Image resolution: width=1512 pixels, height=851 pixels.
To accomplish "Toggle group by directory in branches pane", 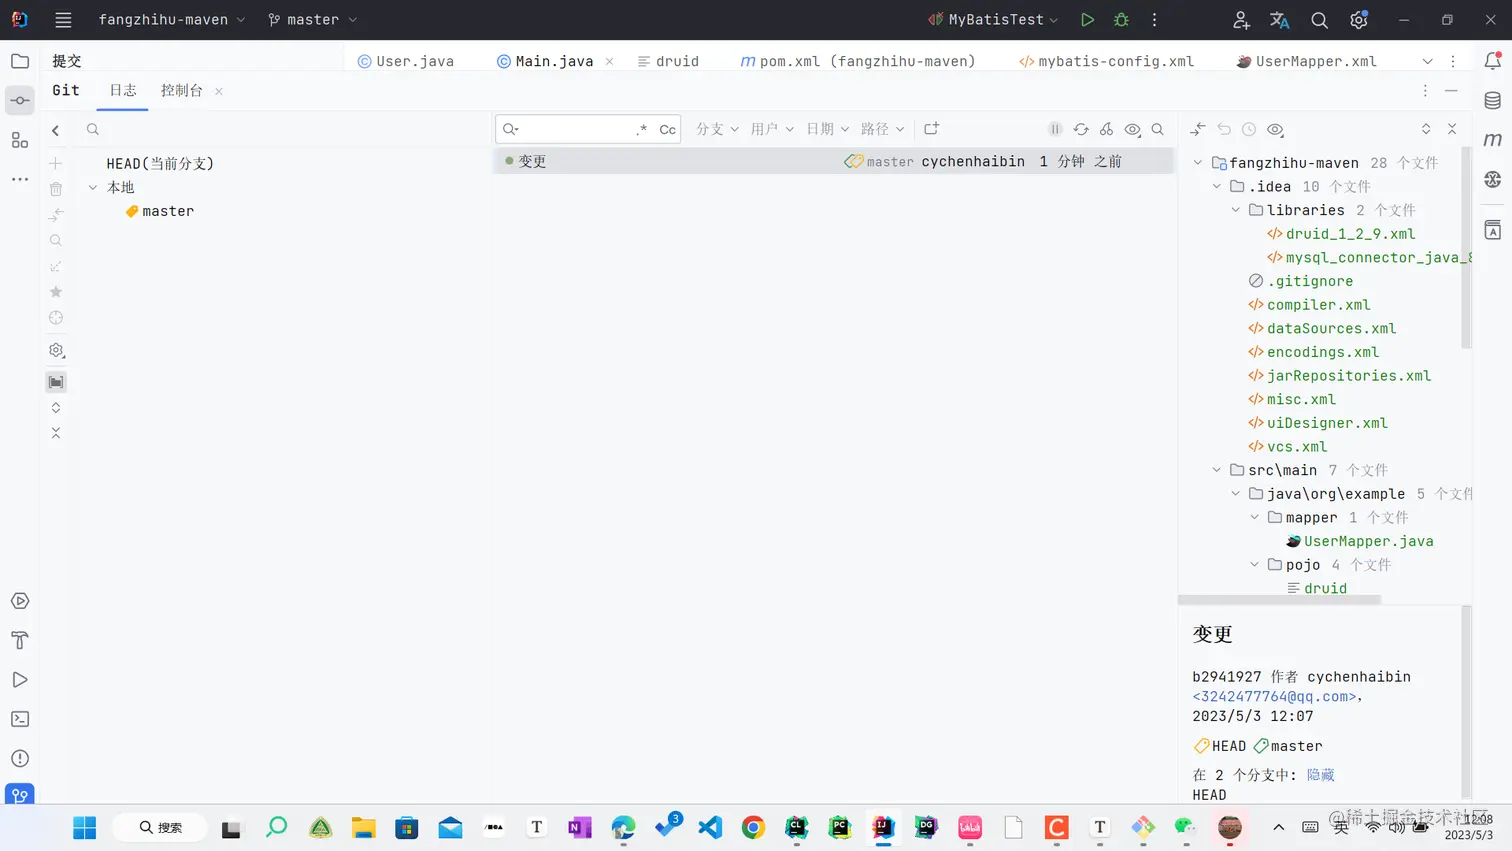I will tap(56, 382).
